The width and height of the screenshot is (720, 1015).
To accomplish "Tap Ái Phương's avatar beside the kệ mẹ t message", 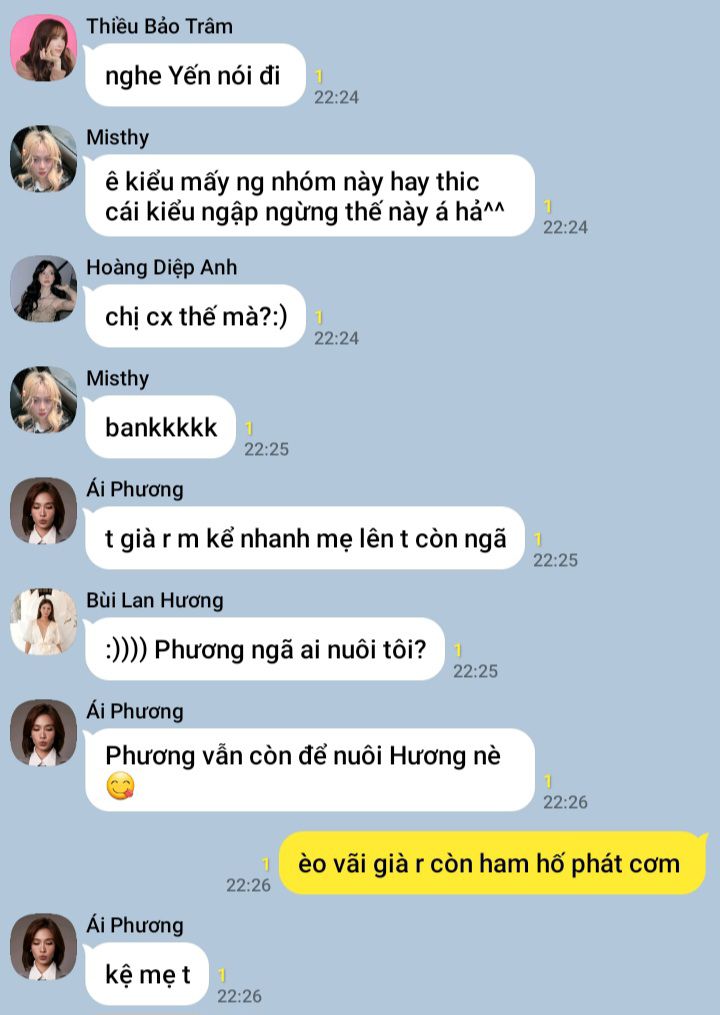I will point(43,947).
